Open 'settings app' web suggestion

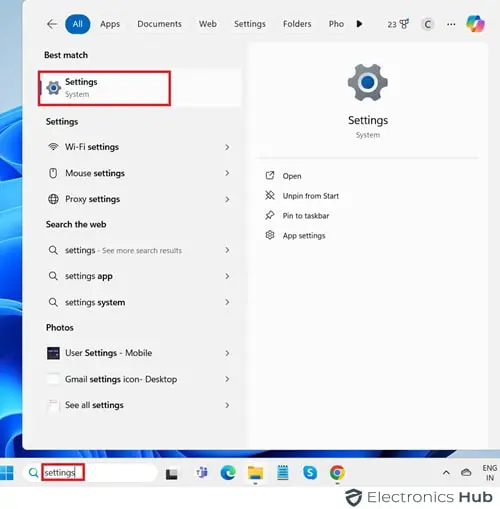138,276
